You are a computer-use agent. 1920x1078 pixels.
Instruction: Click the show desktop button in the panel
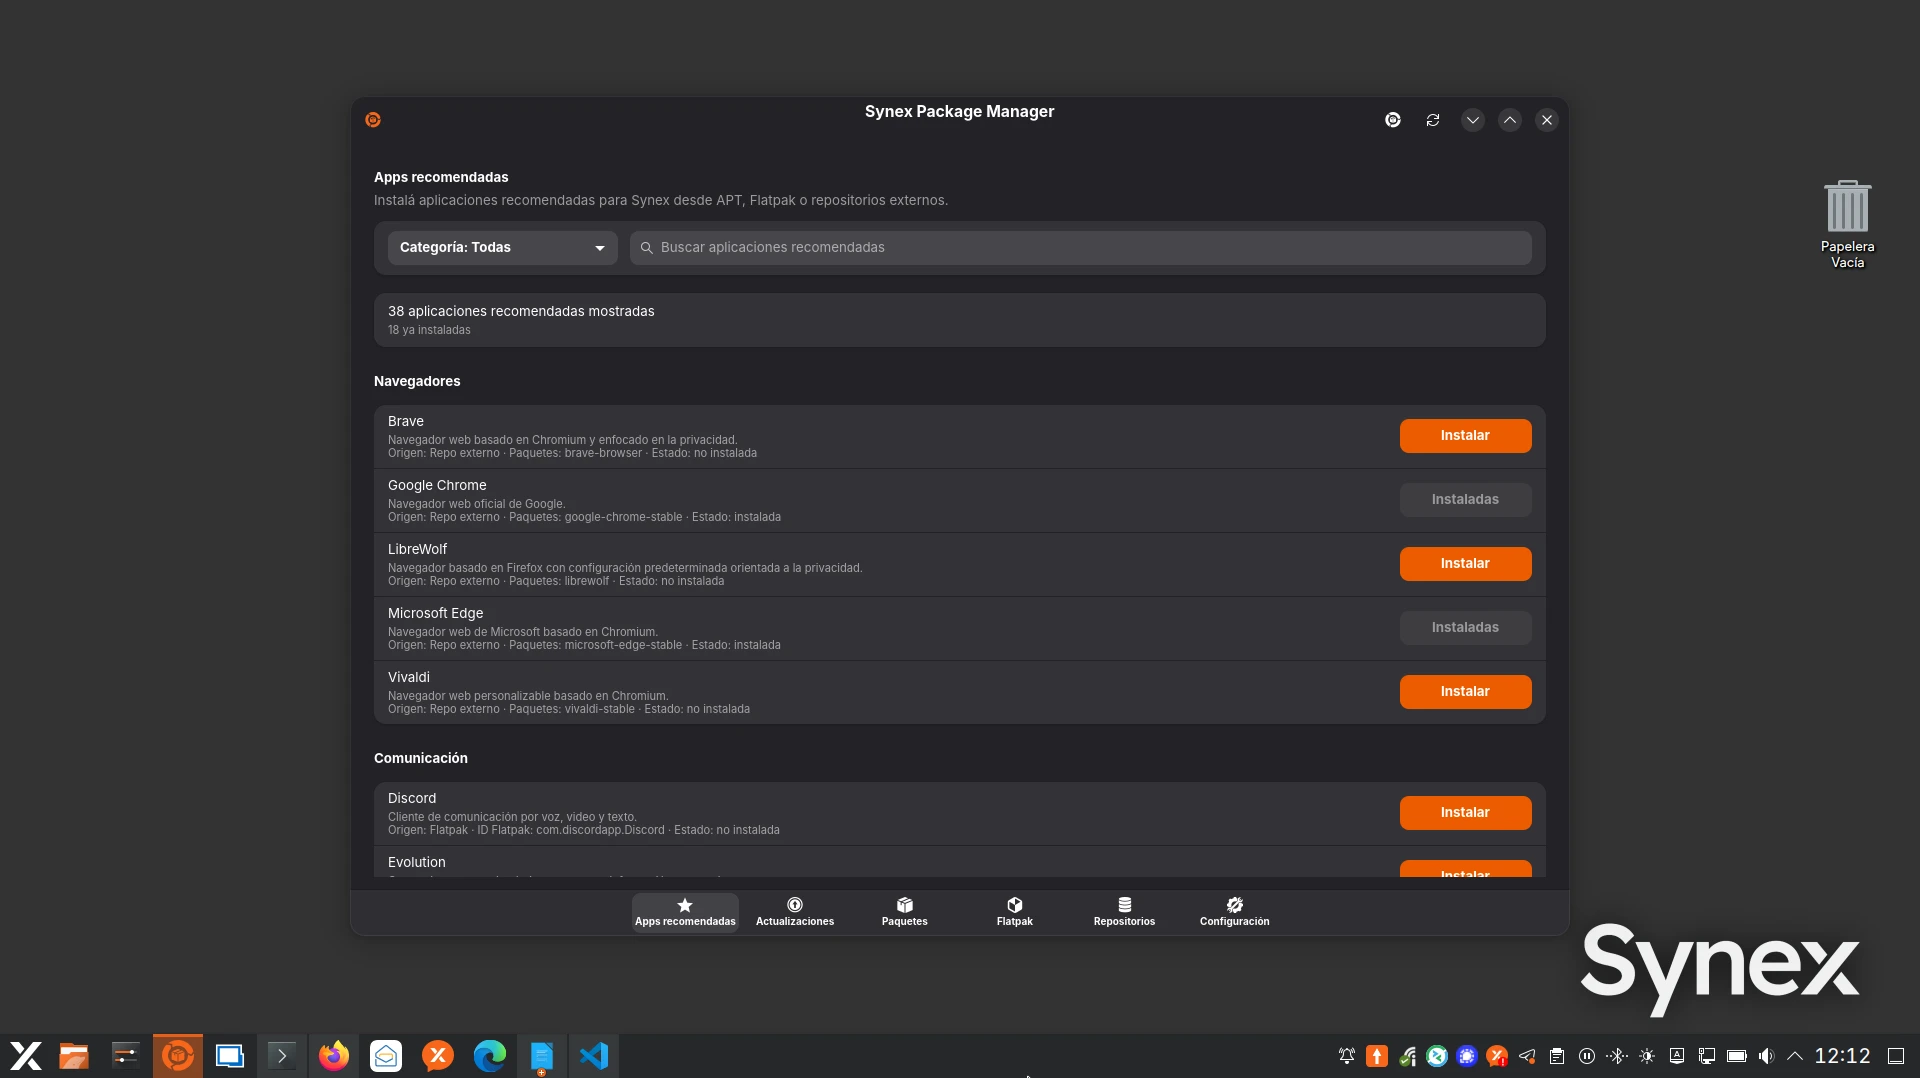(1896, 1056)
